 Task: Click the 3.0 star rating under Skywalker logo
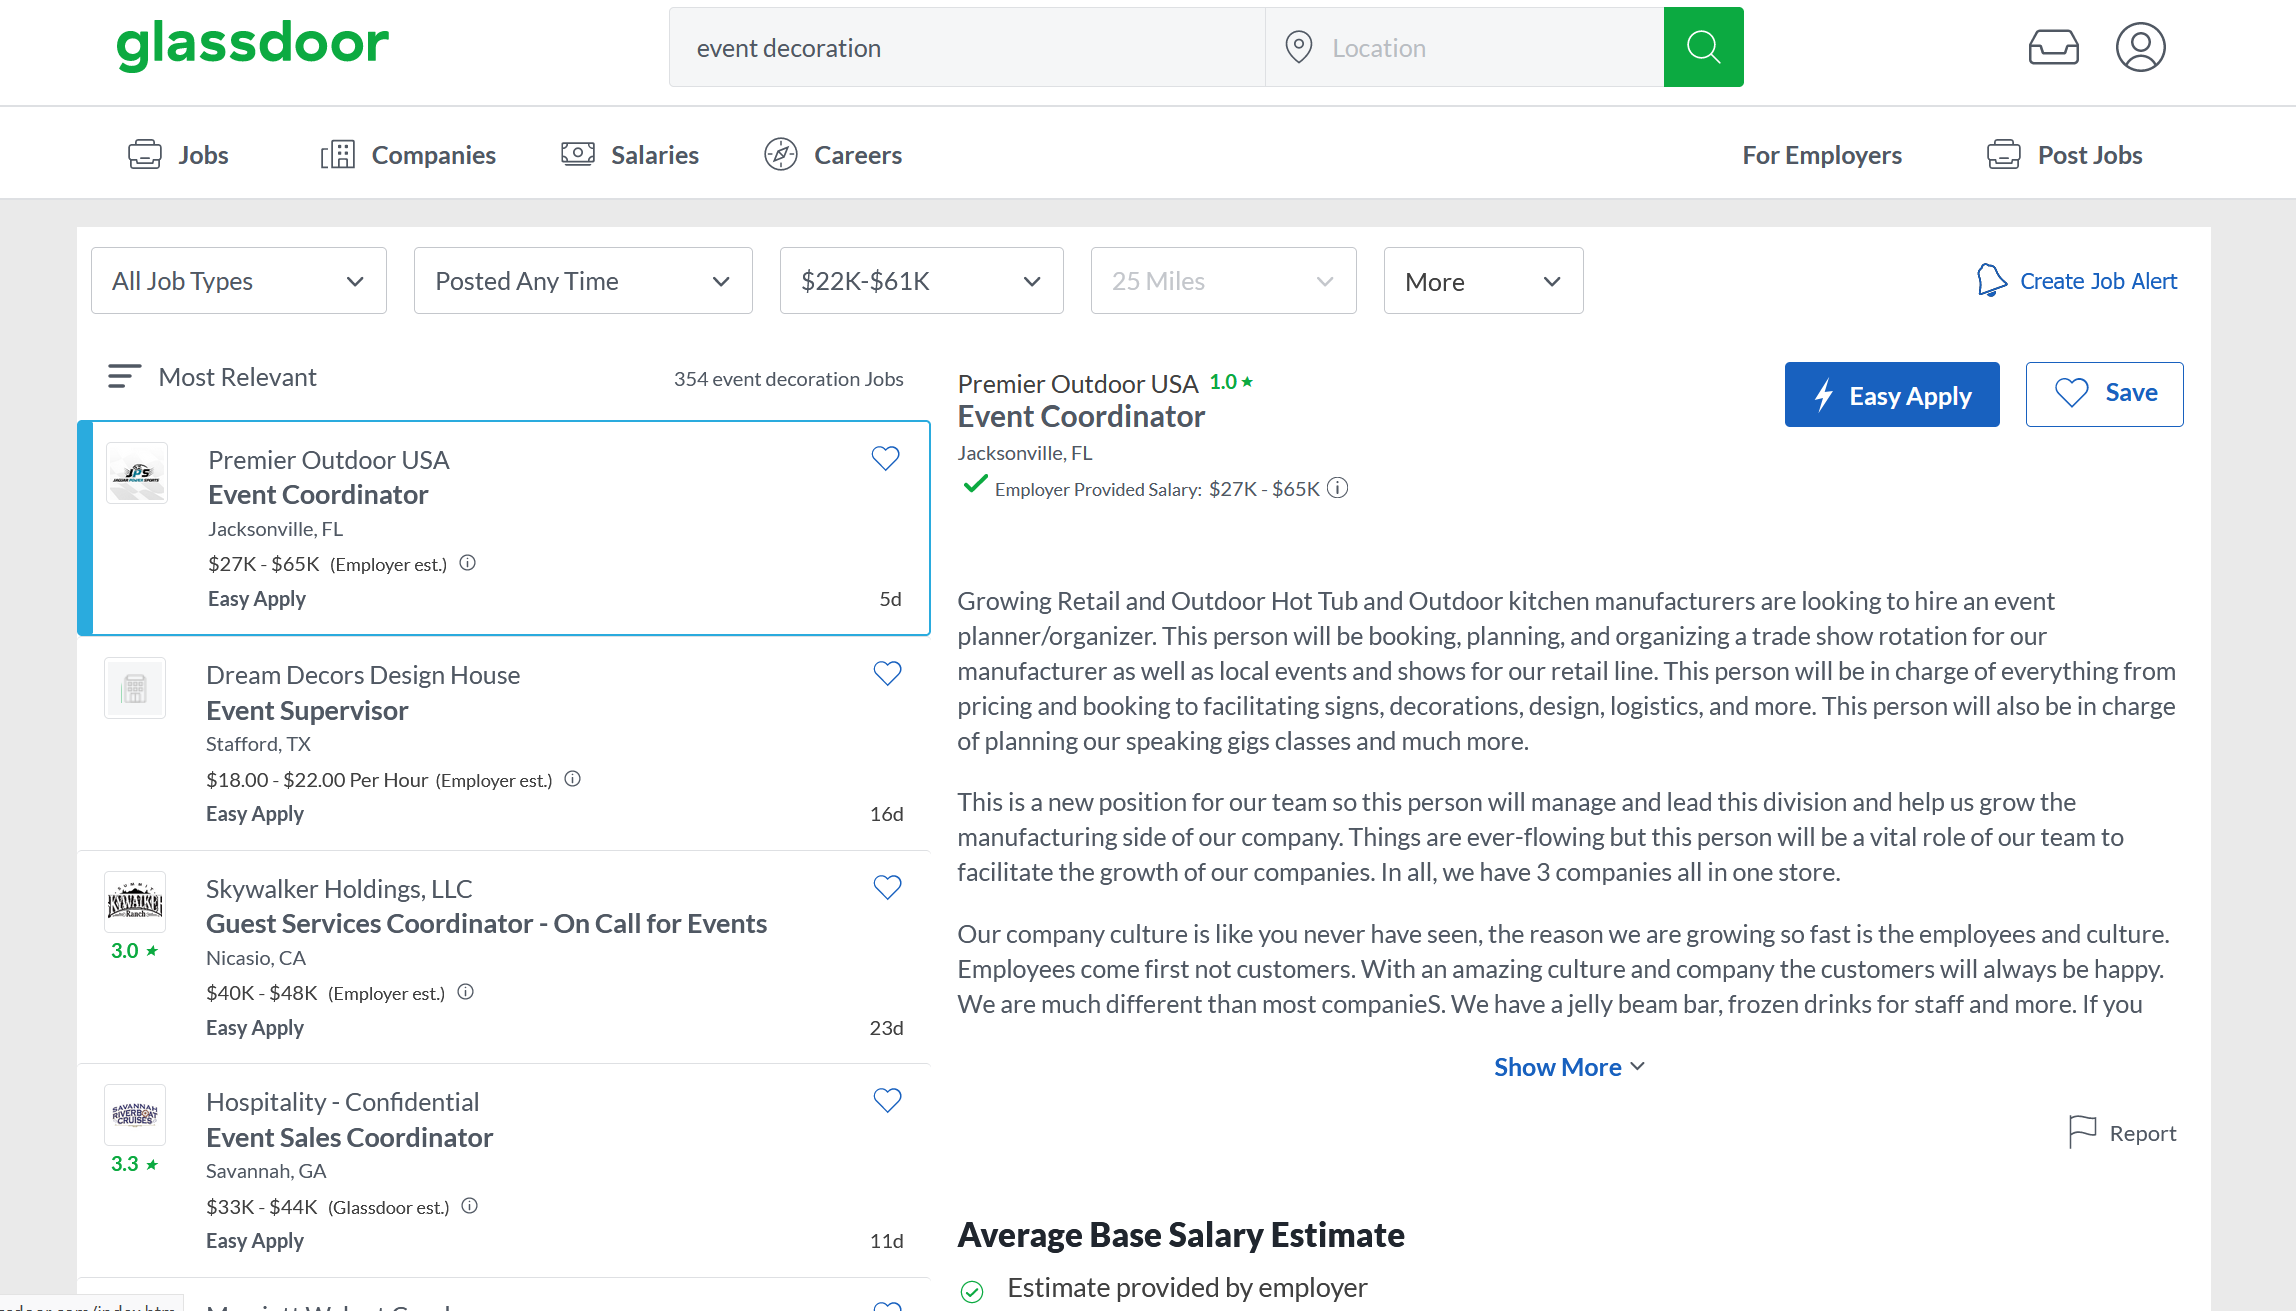[x=135, y=951]
